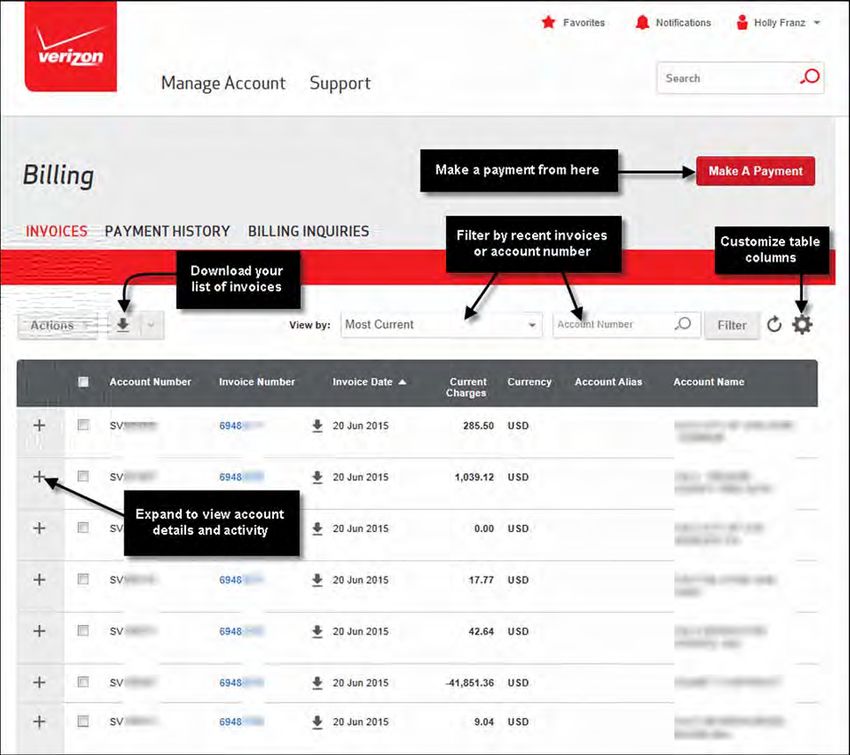
Task: Click the 20 Jun 2015 date in the 9.04 row
Action: (360, 722)
